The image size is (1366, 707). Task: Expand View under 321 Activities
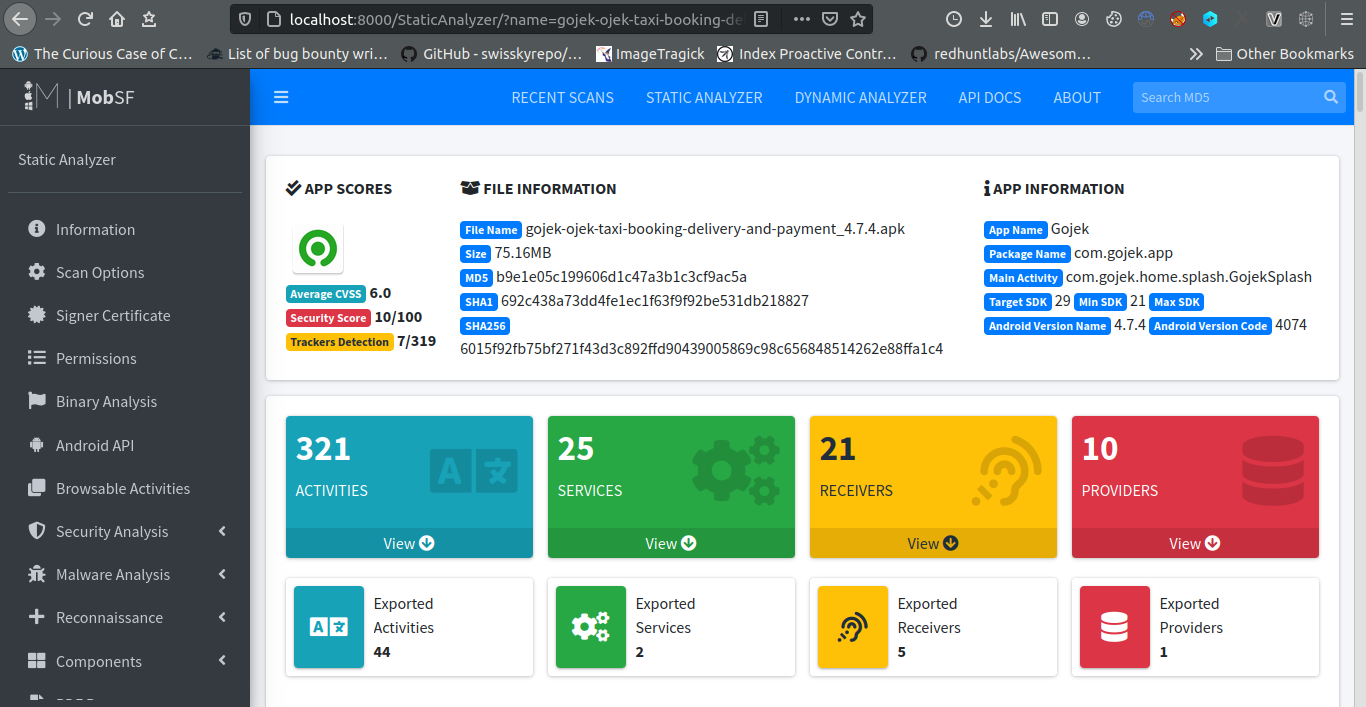point(409,543)
